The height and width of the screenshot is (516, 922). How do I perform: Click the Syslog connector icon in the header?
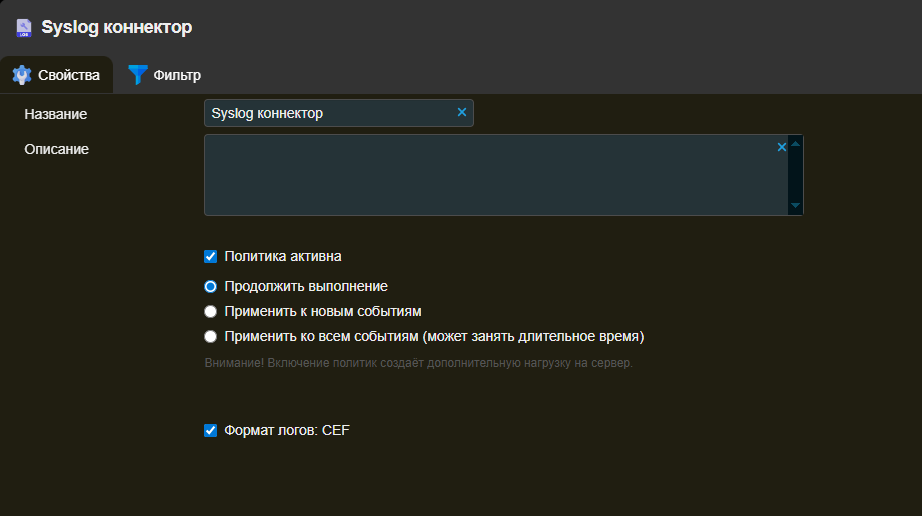click(24, 27)
